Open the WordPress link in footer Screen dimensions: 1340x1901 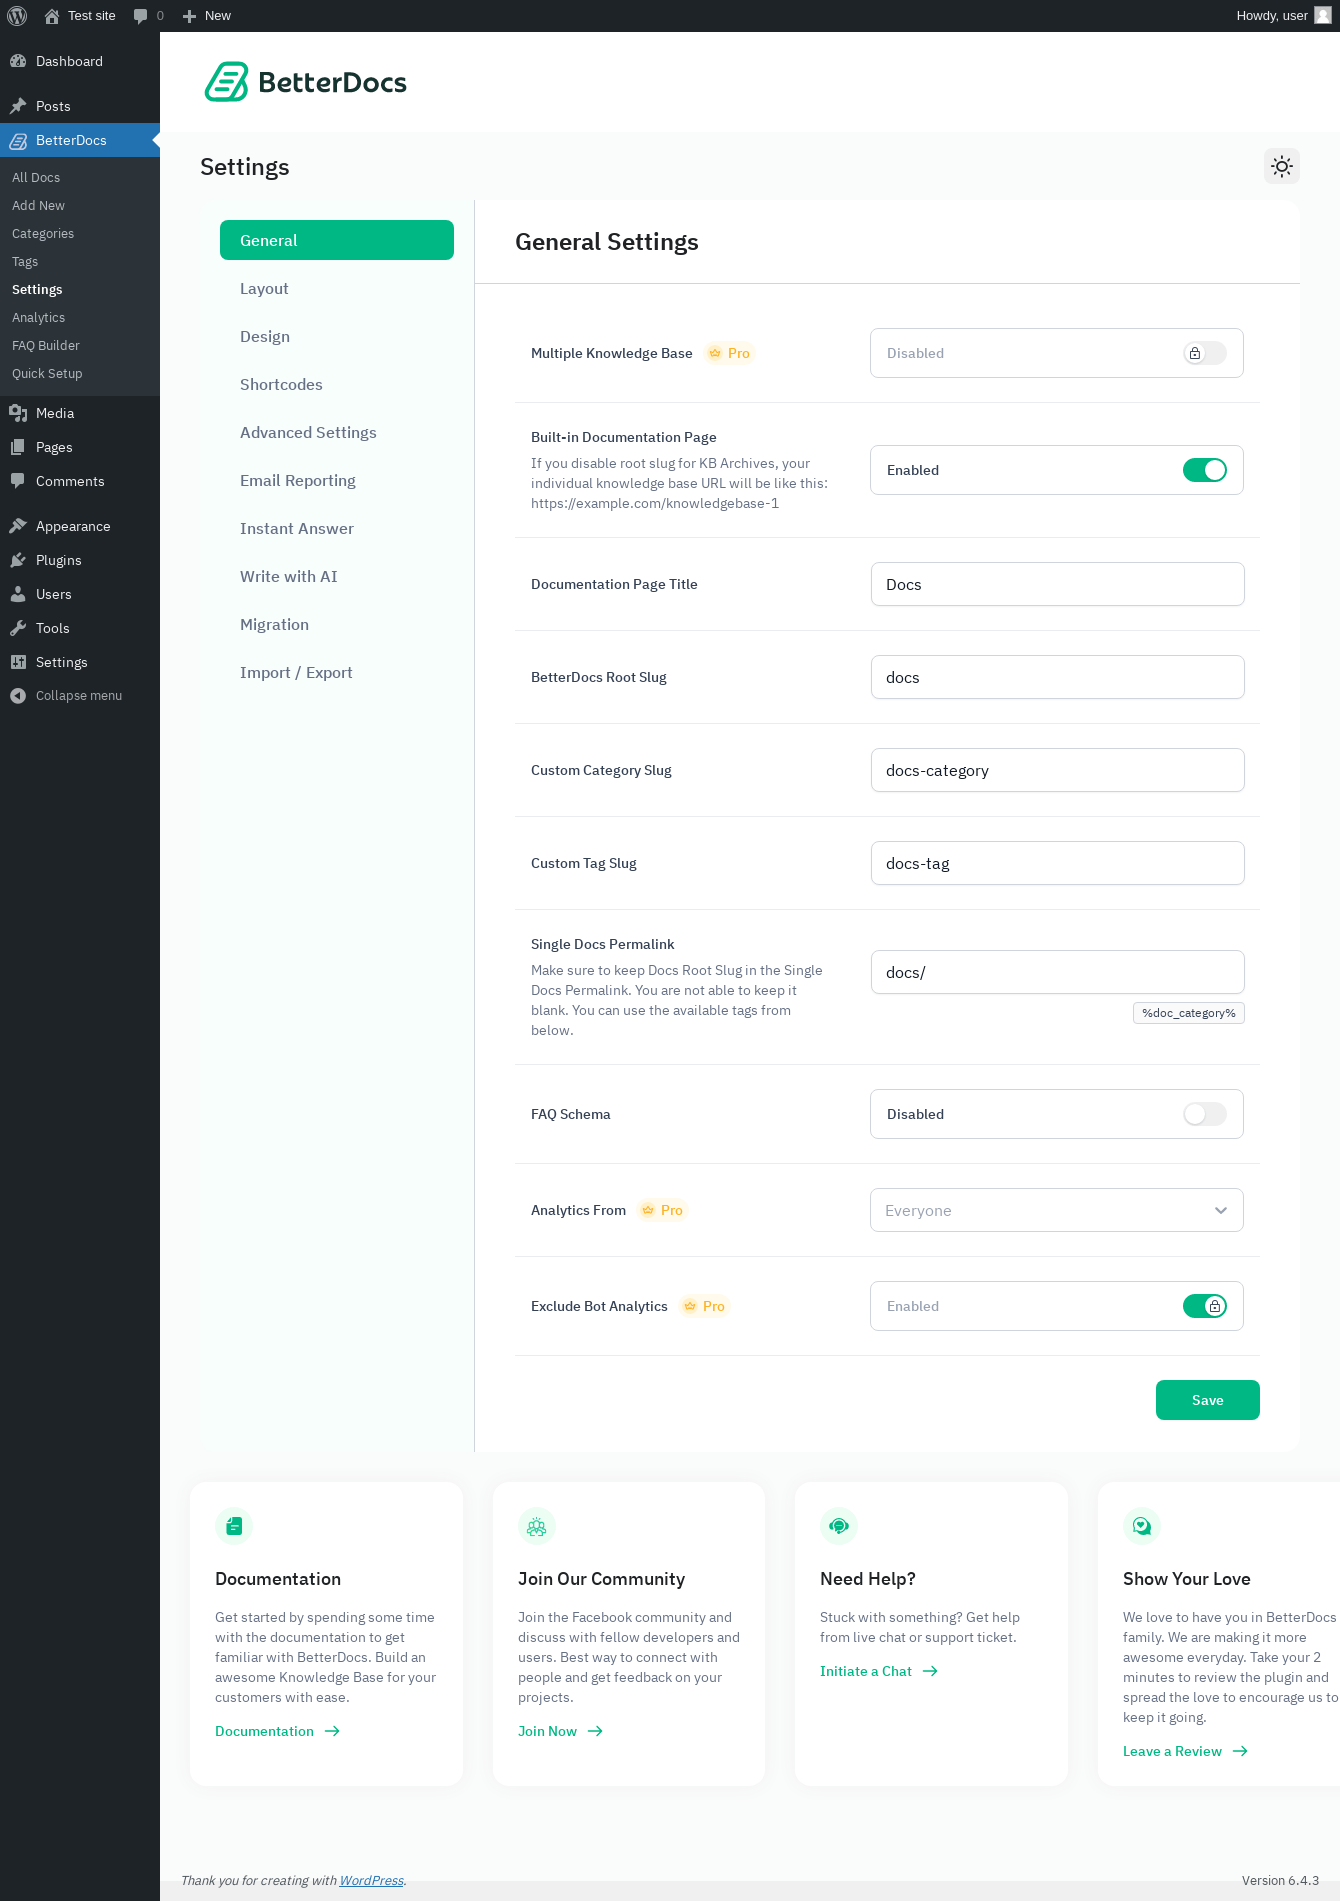click(x=371, y=1880)
